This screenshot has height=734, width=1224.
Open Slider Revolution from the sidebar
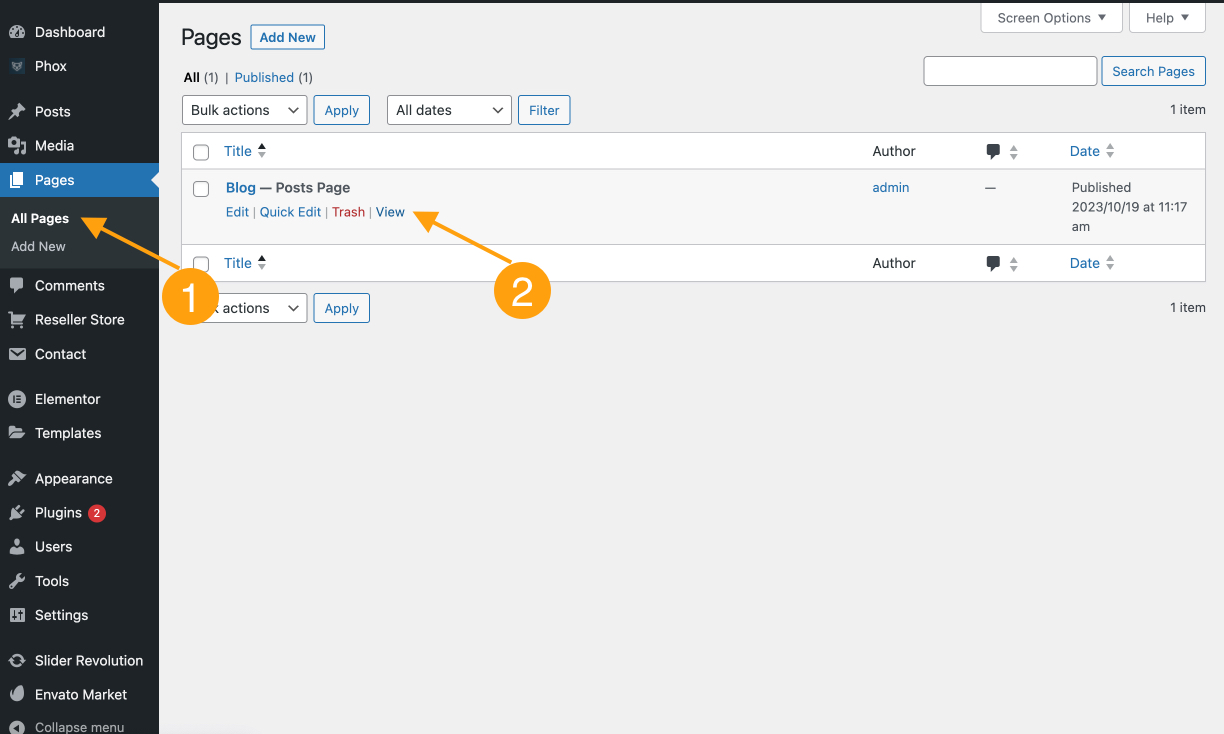(21, 660)
